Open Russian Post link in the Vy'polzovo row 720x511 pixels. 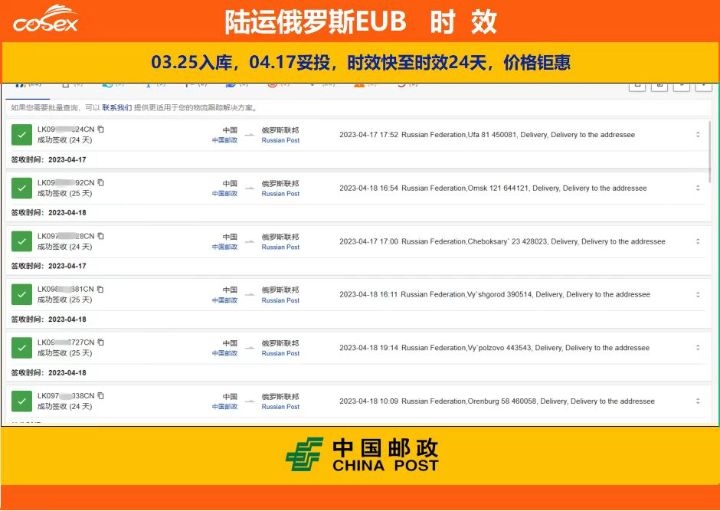pyautogui.click(x=281, y=353)
